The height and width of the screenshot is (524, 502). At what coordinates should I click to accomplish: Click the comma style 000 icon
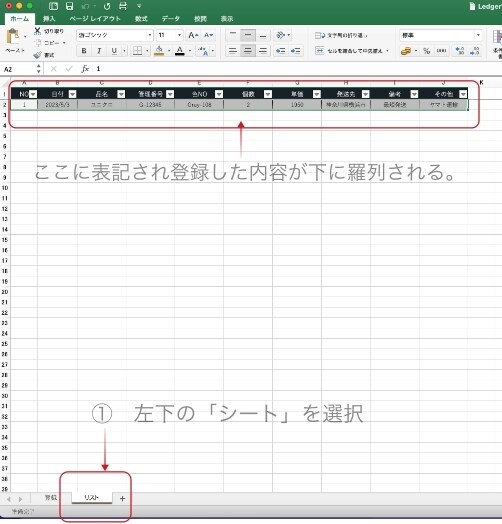[441, 51]
